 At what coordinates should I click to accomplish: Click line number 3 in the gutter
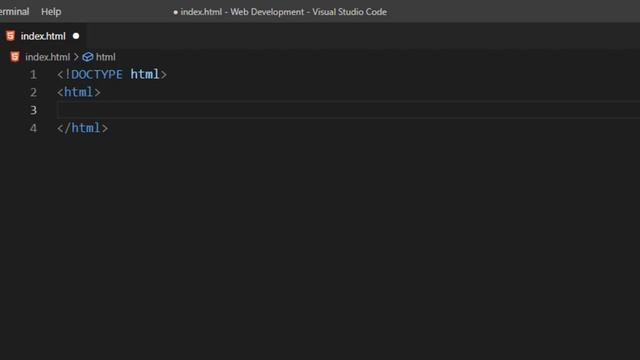point(33,110)
